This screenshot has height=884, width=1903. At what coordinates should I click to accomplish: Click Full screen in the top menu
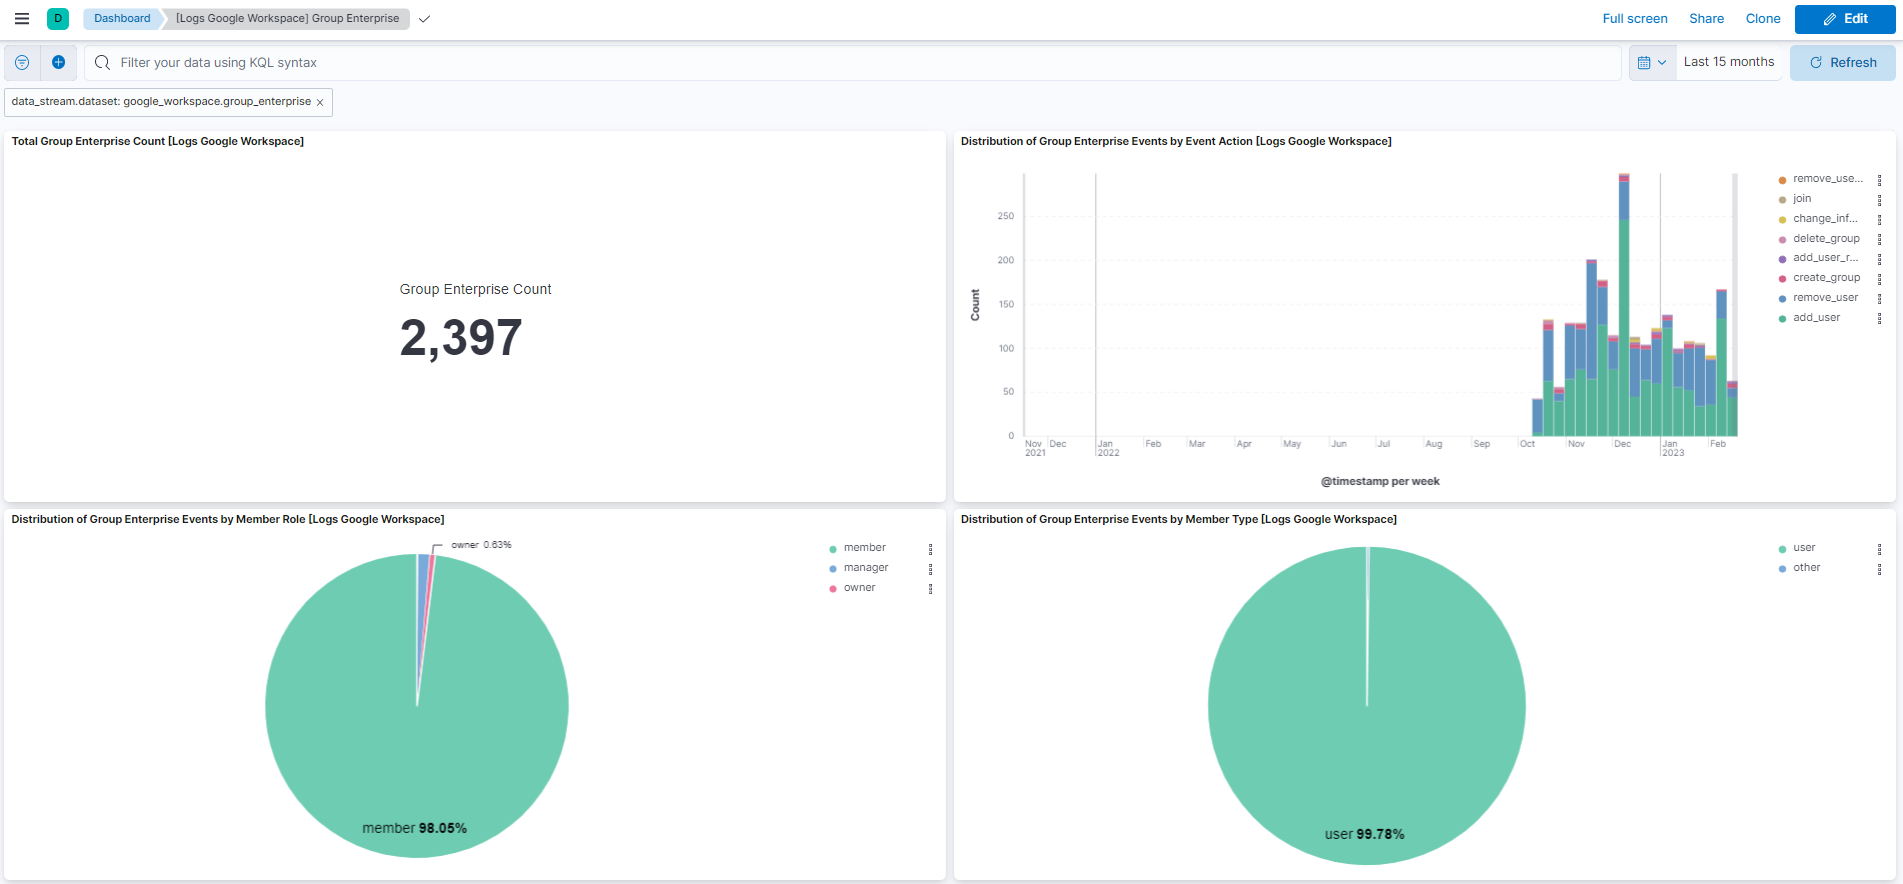(x=1634, y=18)
